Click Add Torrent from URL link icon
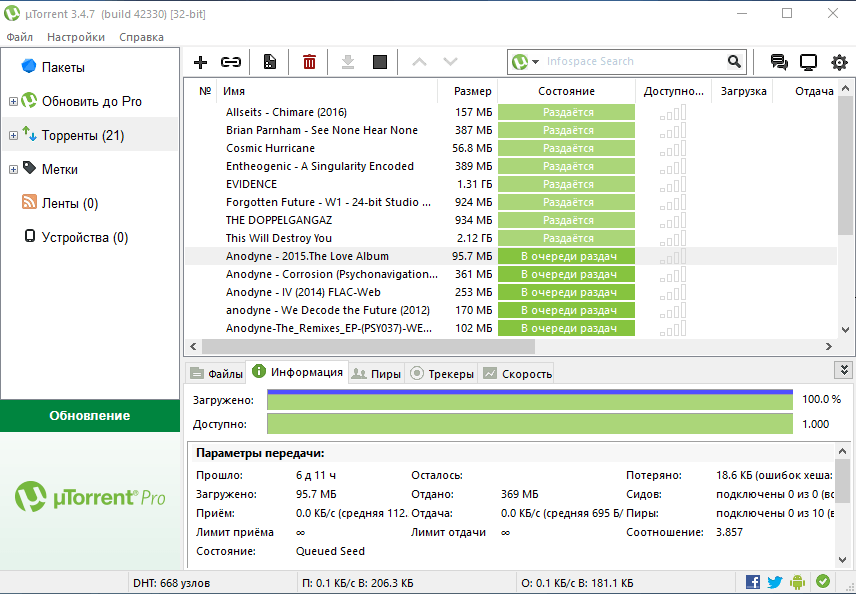This screenshot has height=594, width=856. (231, 62)
